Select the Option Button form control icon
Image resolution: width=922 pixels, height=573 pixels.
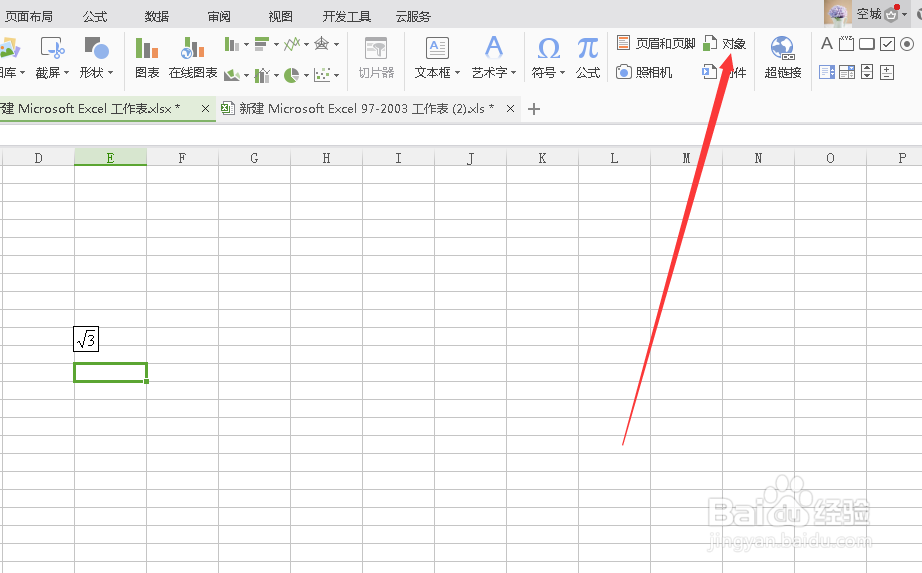tap(907, 44)
